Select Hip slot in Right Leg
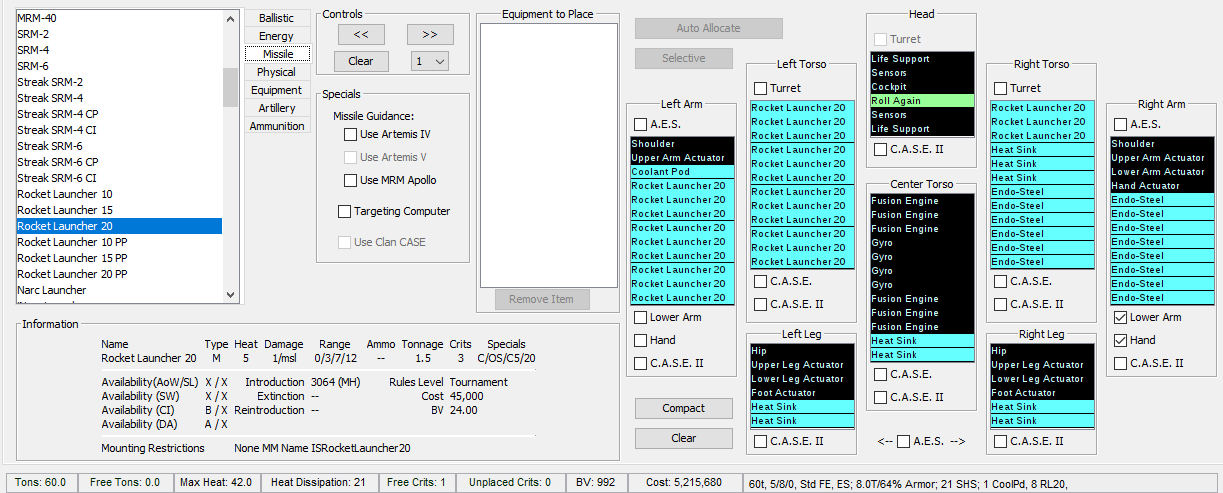1223x493 pixels. 1042,351
